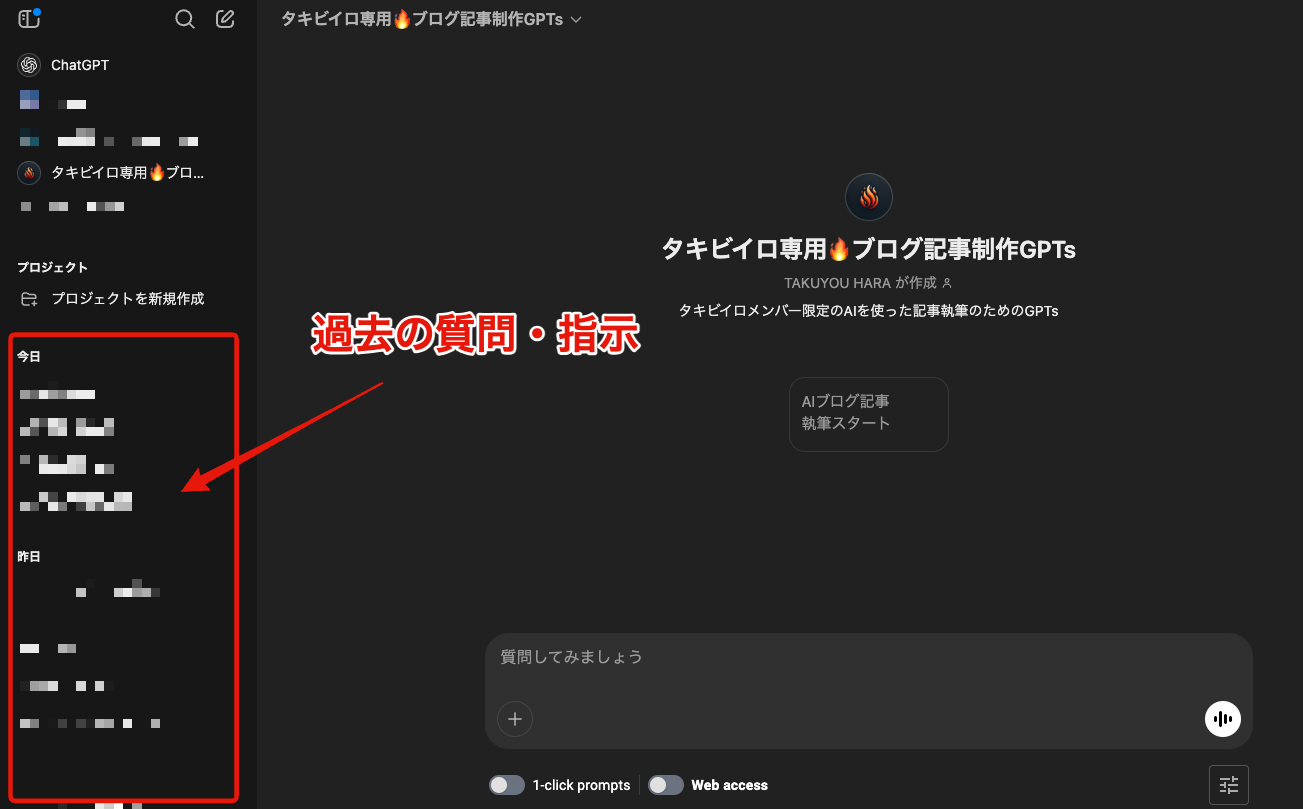This screenshot has height=809, width=1303.
Task: Click the ChatGPT logo icon in the sidebar
Action: [29, 65]
